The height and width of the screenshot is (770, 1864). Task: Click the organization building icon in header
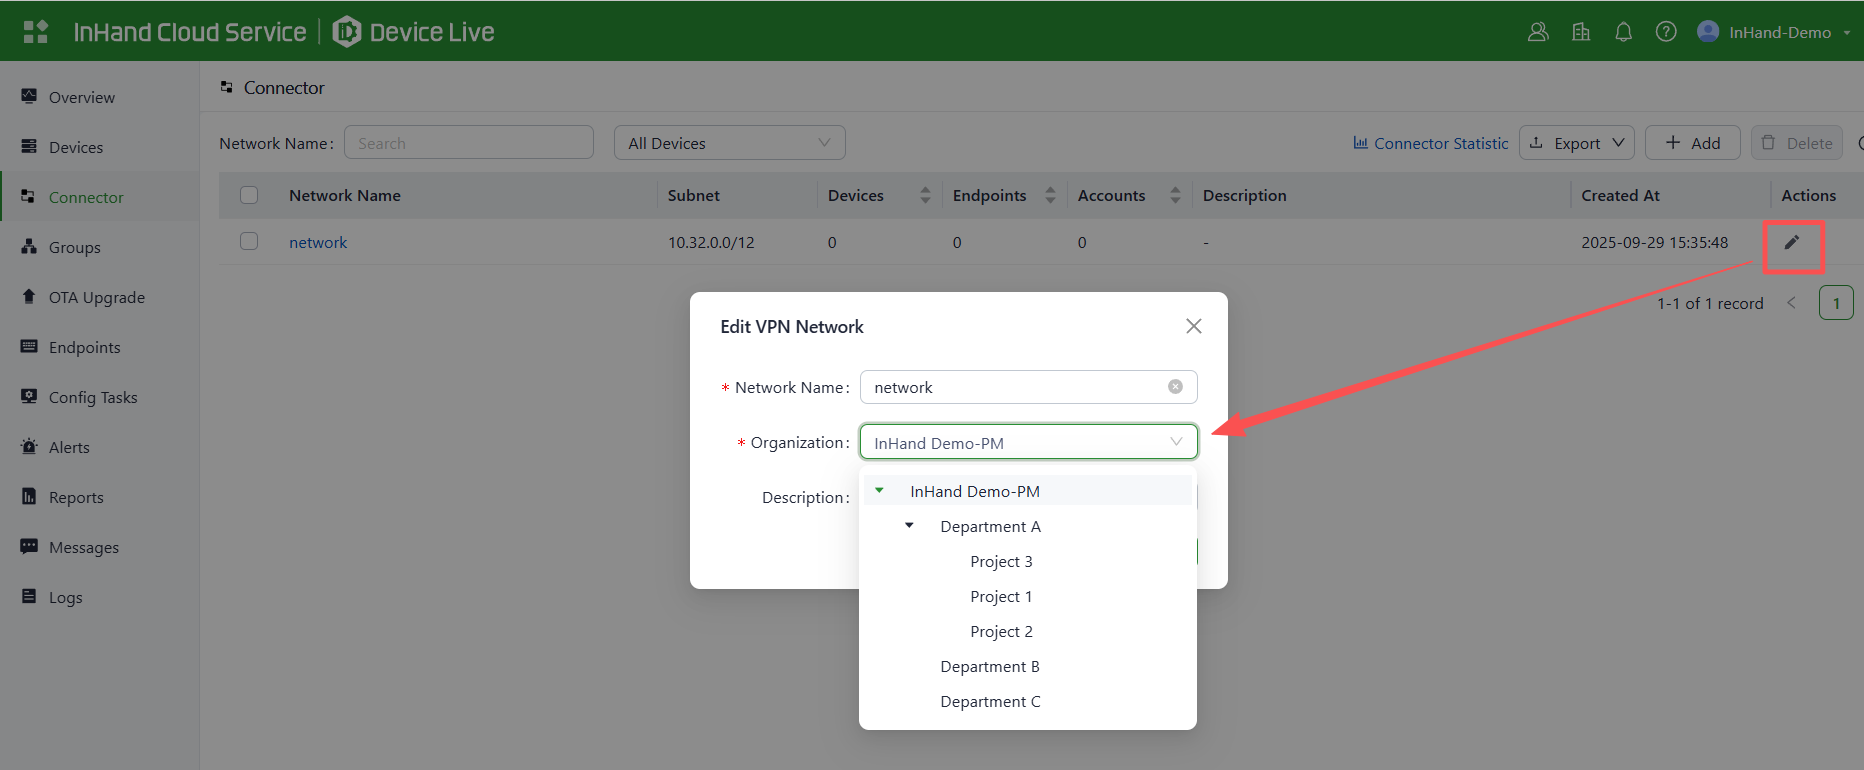point(1581,32)
